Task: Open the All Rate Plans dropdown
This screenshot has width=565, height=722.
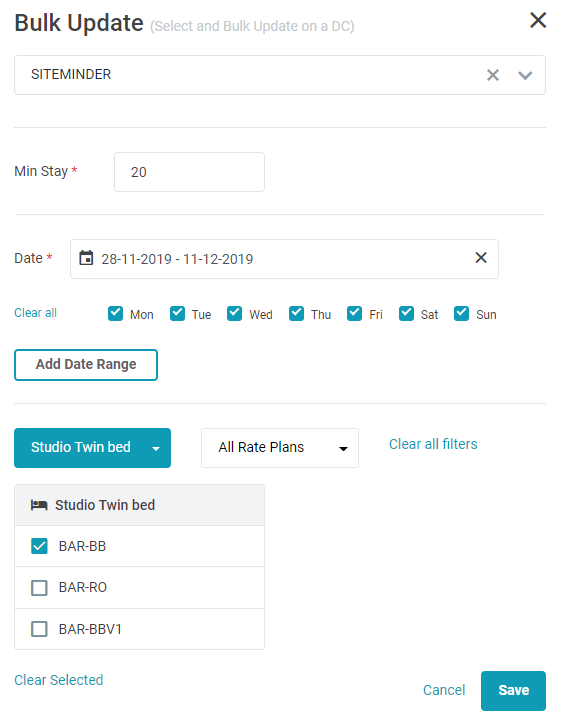Action: point(280,448)
